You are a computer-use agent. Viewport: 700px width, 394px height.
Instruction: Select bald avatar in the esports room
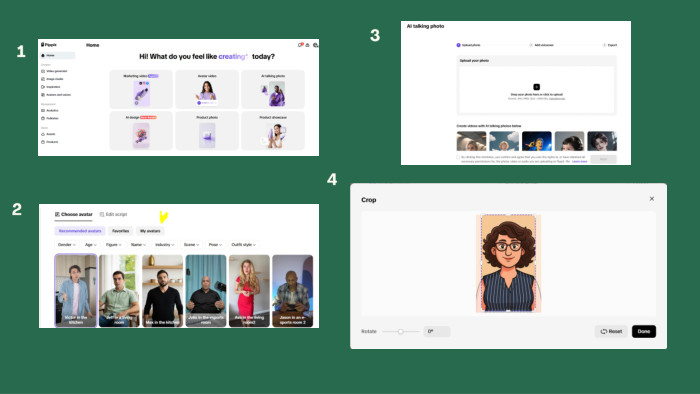(206, 291)
